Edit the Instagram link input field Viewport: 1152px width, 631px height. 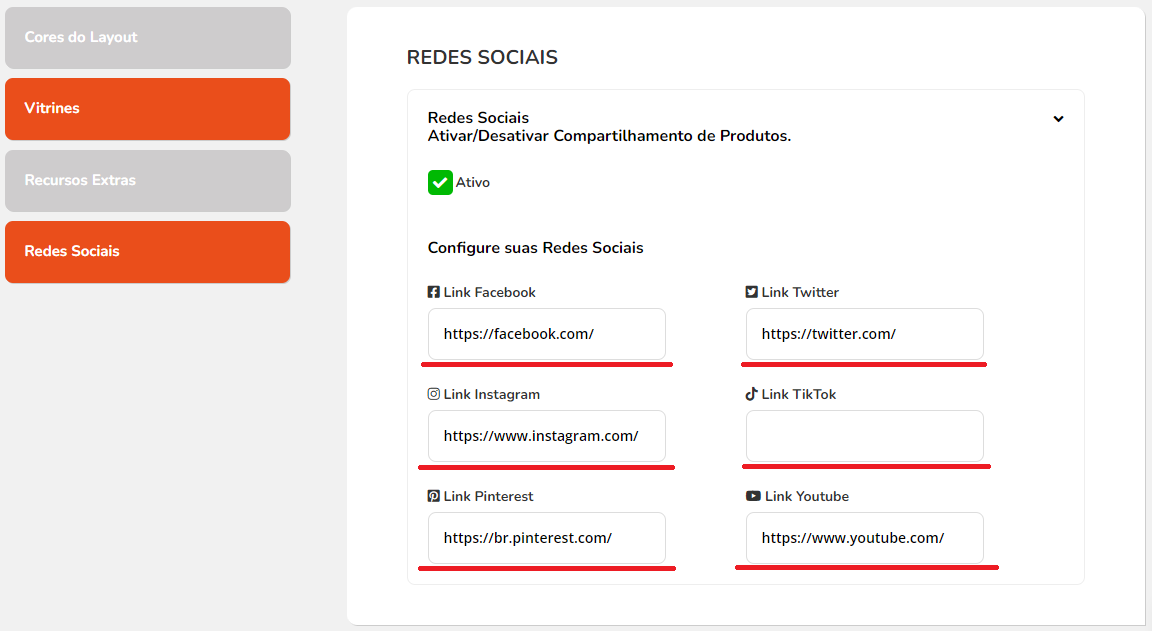tap(546, 436)
